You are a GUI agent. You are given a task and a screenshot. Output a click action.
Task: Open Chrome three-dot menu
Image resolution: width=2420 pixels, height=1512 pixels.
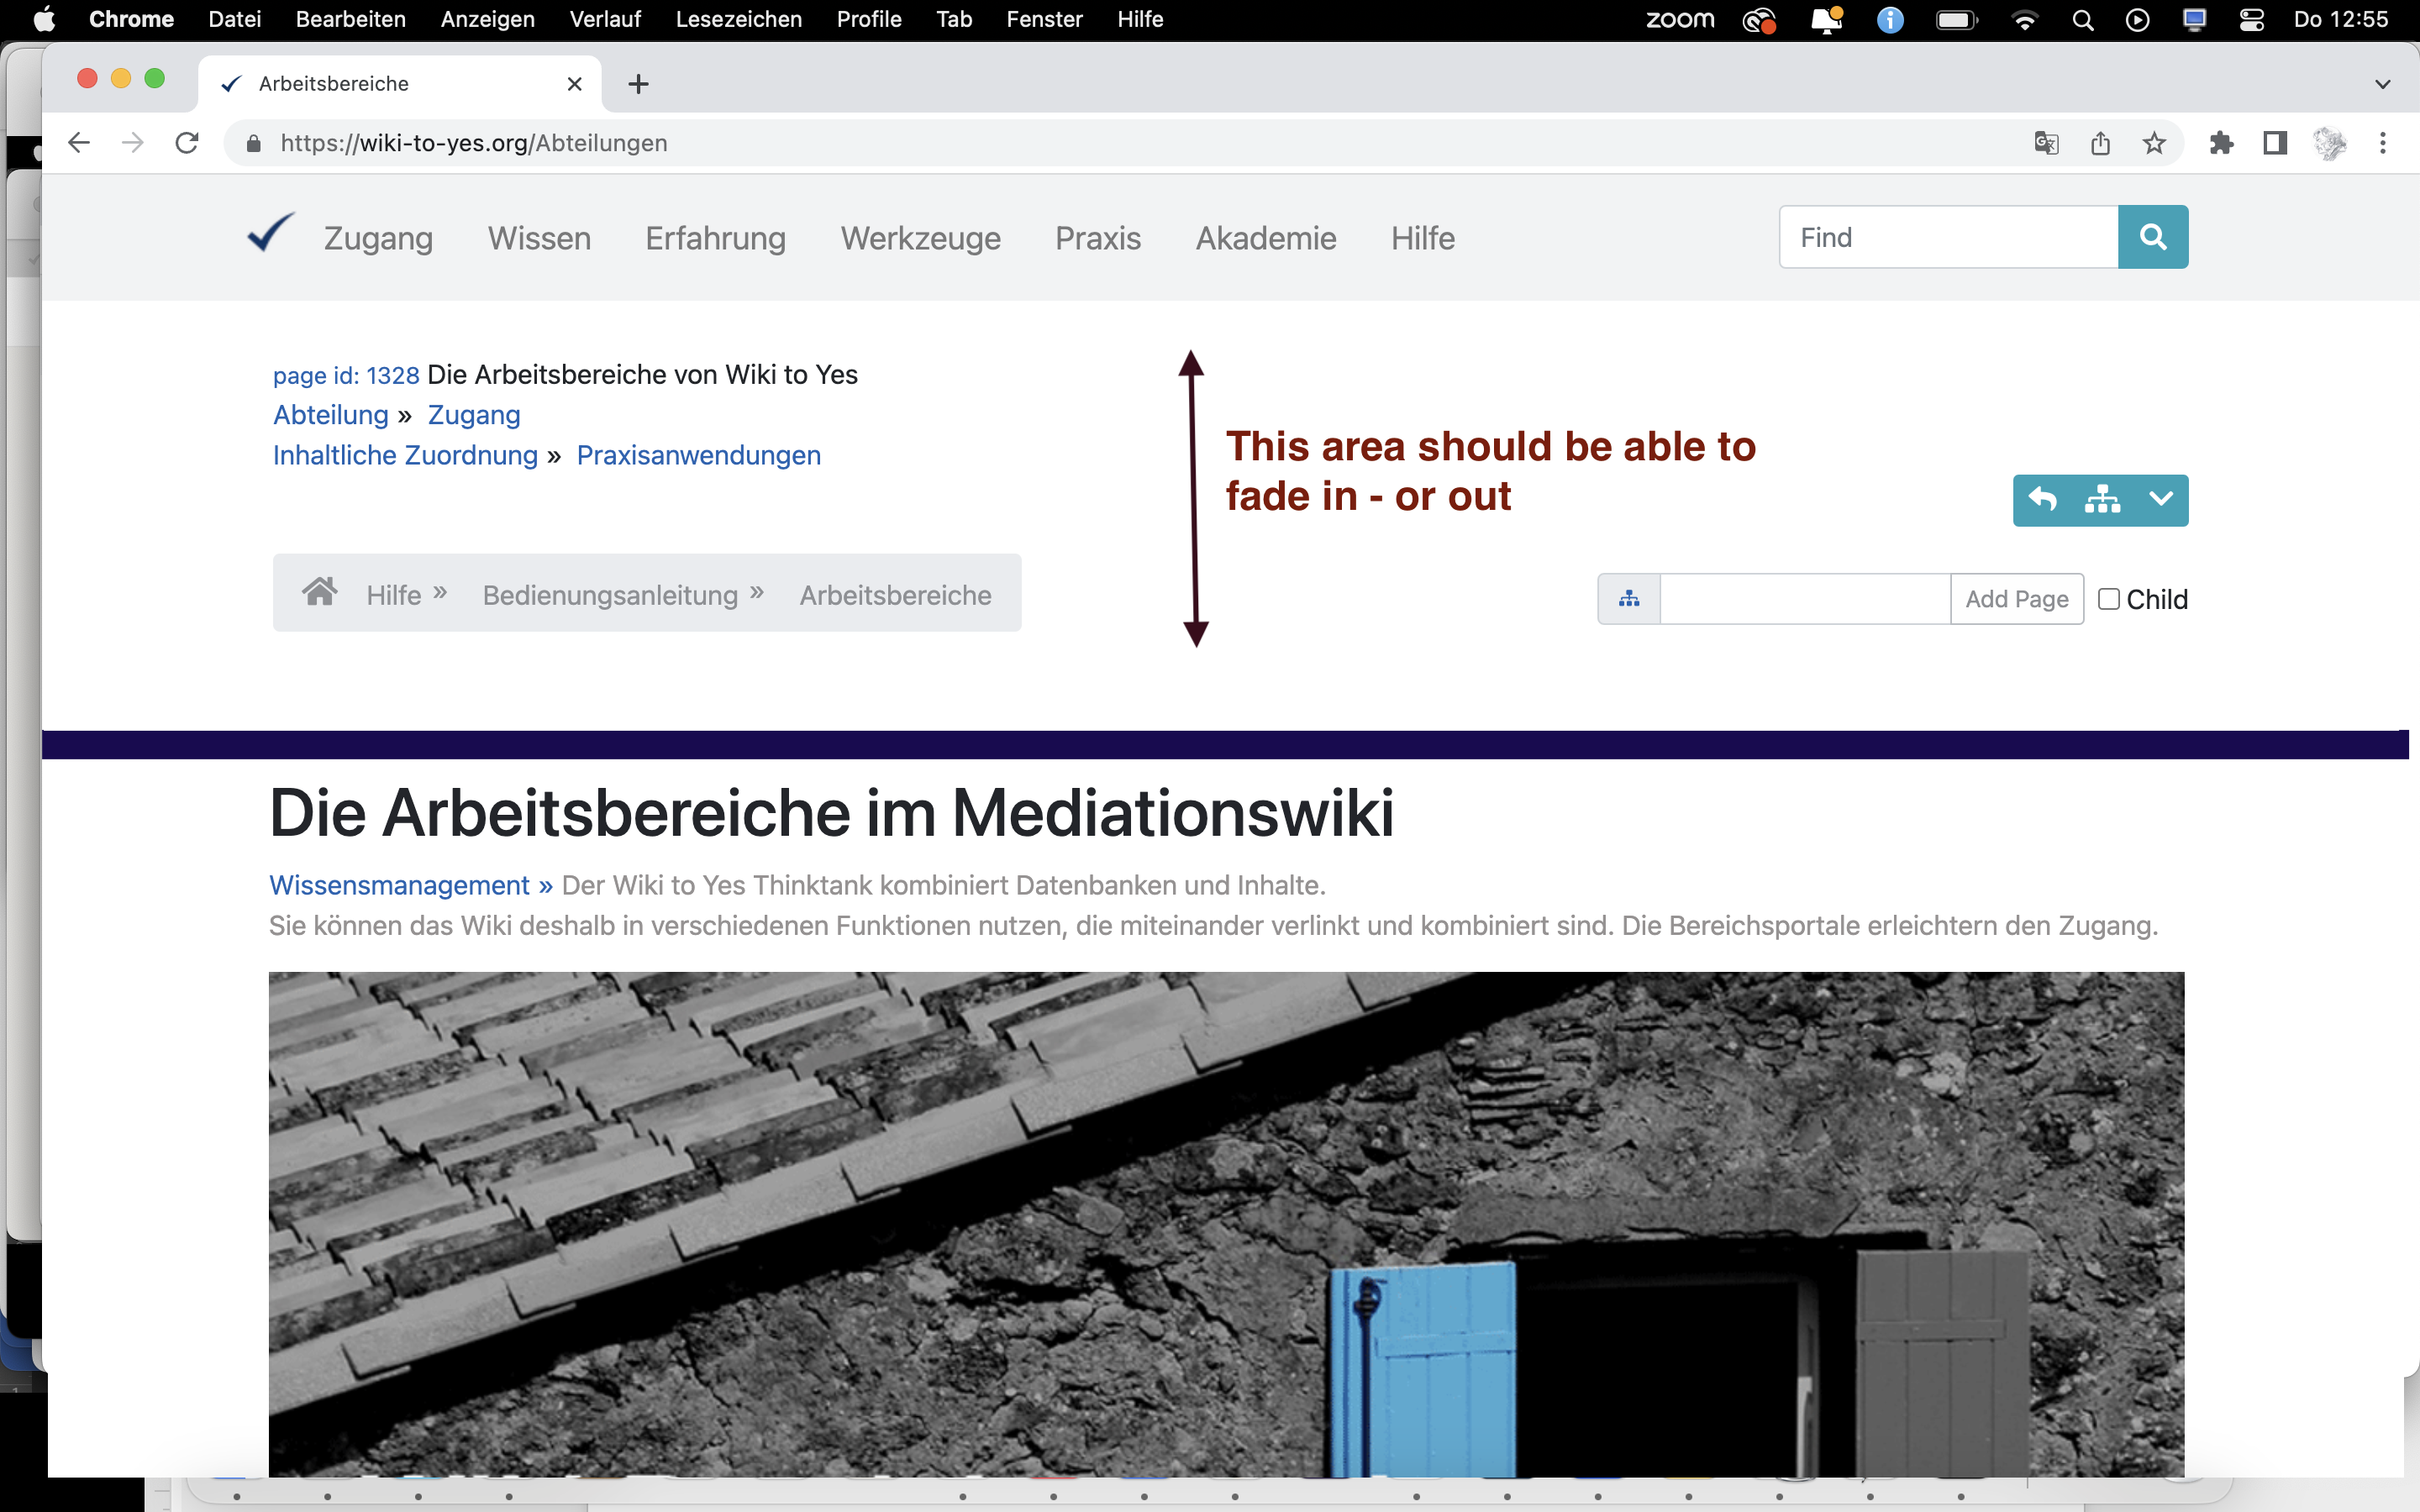2382,143
